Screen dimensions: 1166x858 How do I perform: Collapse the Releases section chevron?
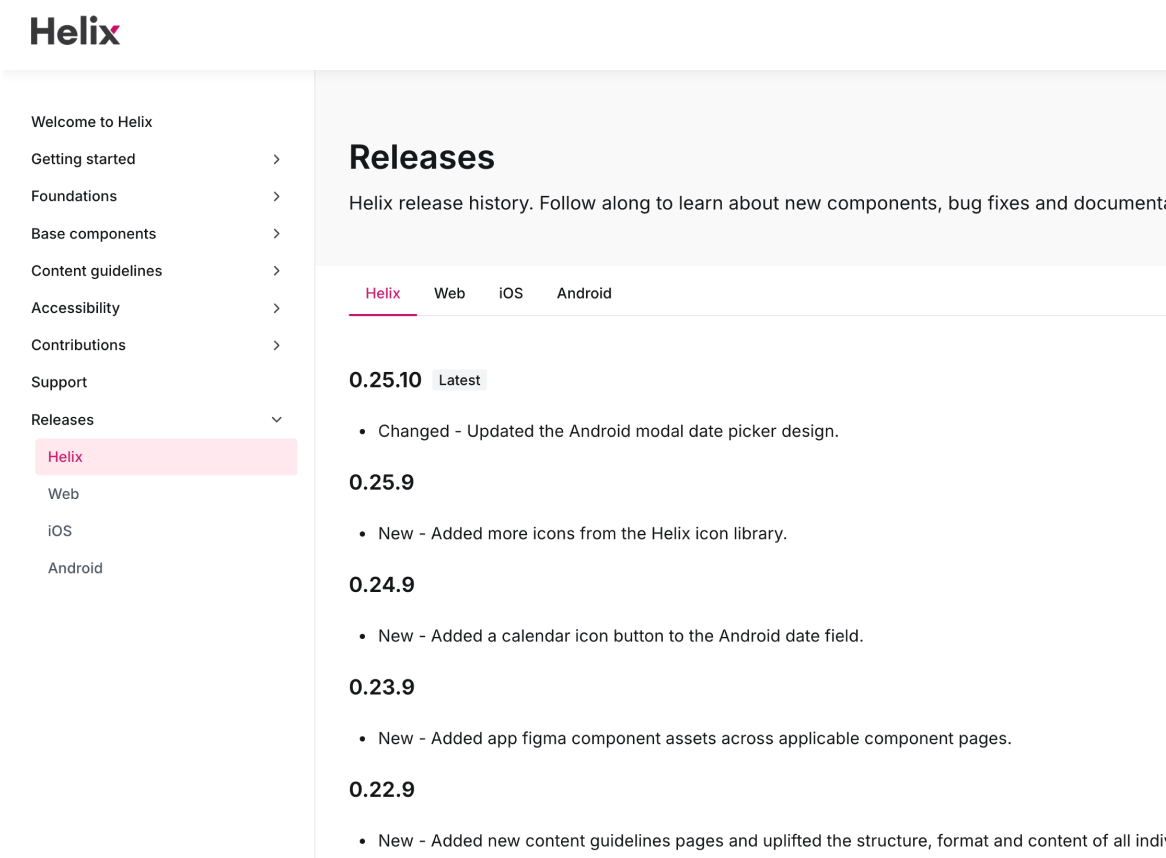coord(276,419)
